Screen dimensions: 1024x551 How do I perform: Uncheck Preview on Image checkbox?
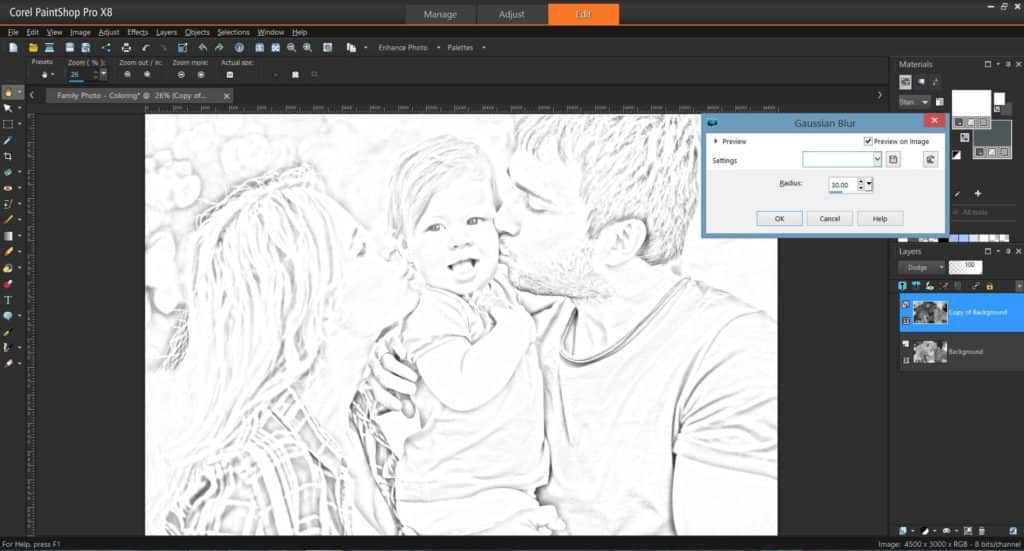tap(867, 142)
